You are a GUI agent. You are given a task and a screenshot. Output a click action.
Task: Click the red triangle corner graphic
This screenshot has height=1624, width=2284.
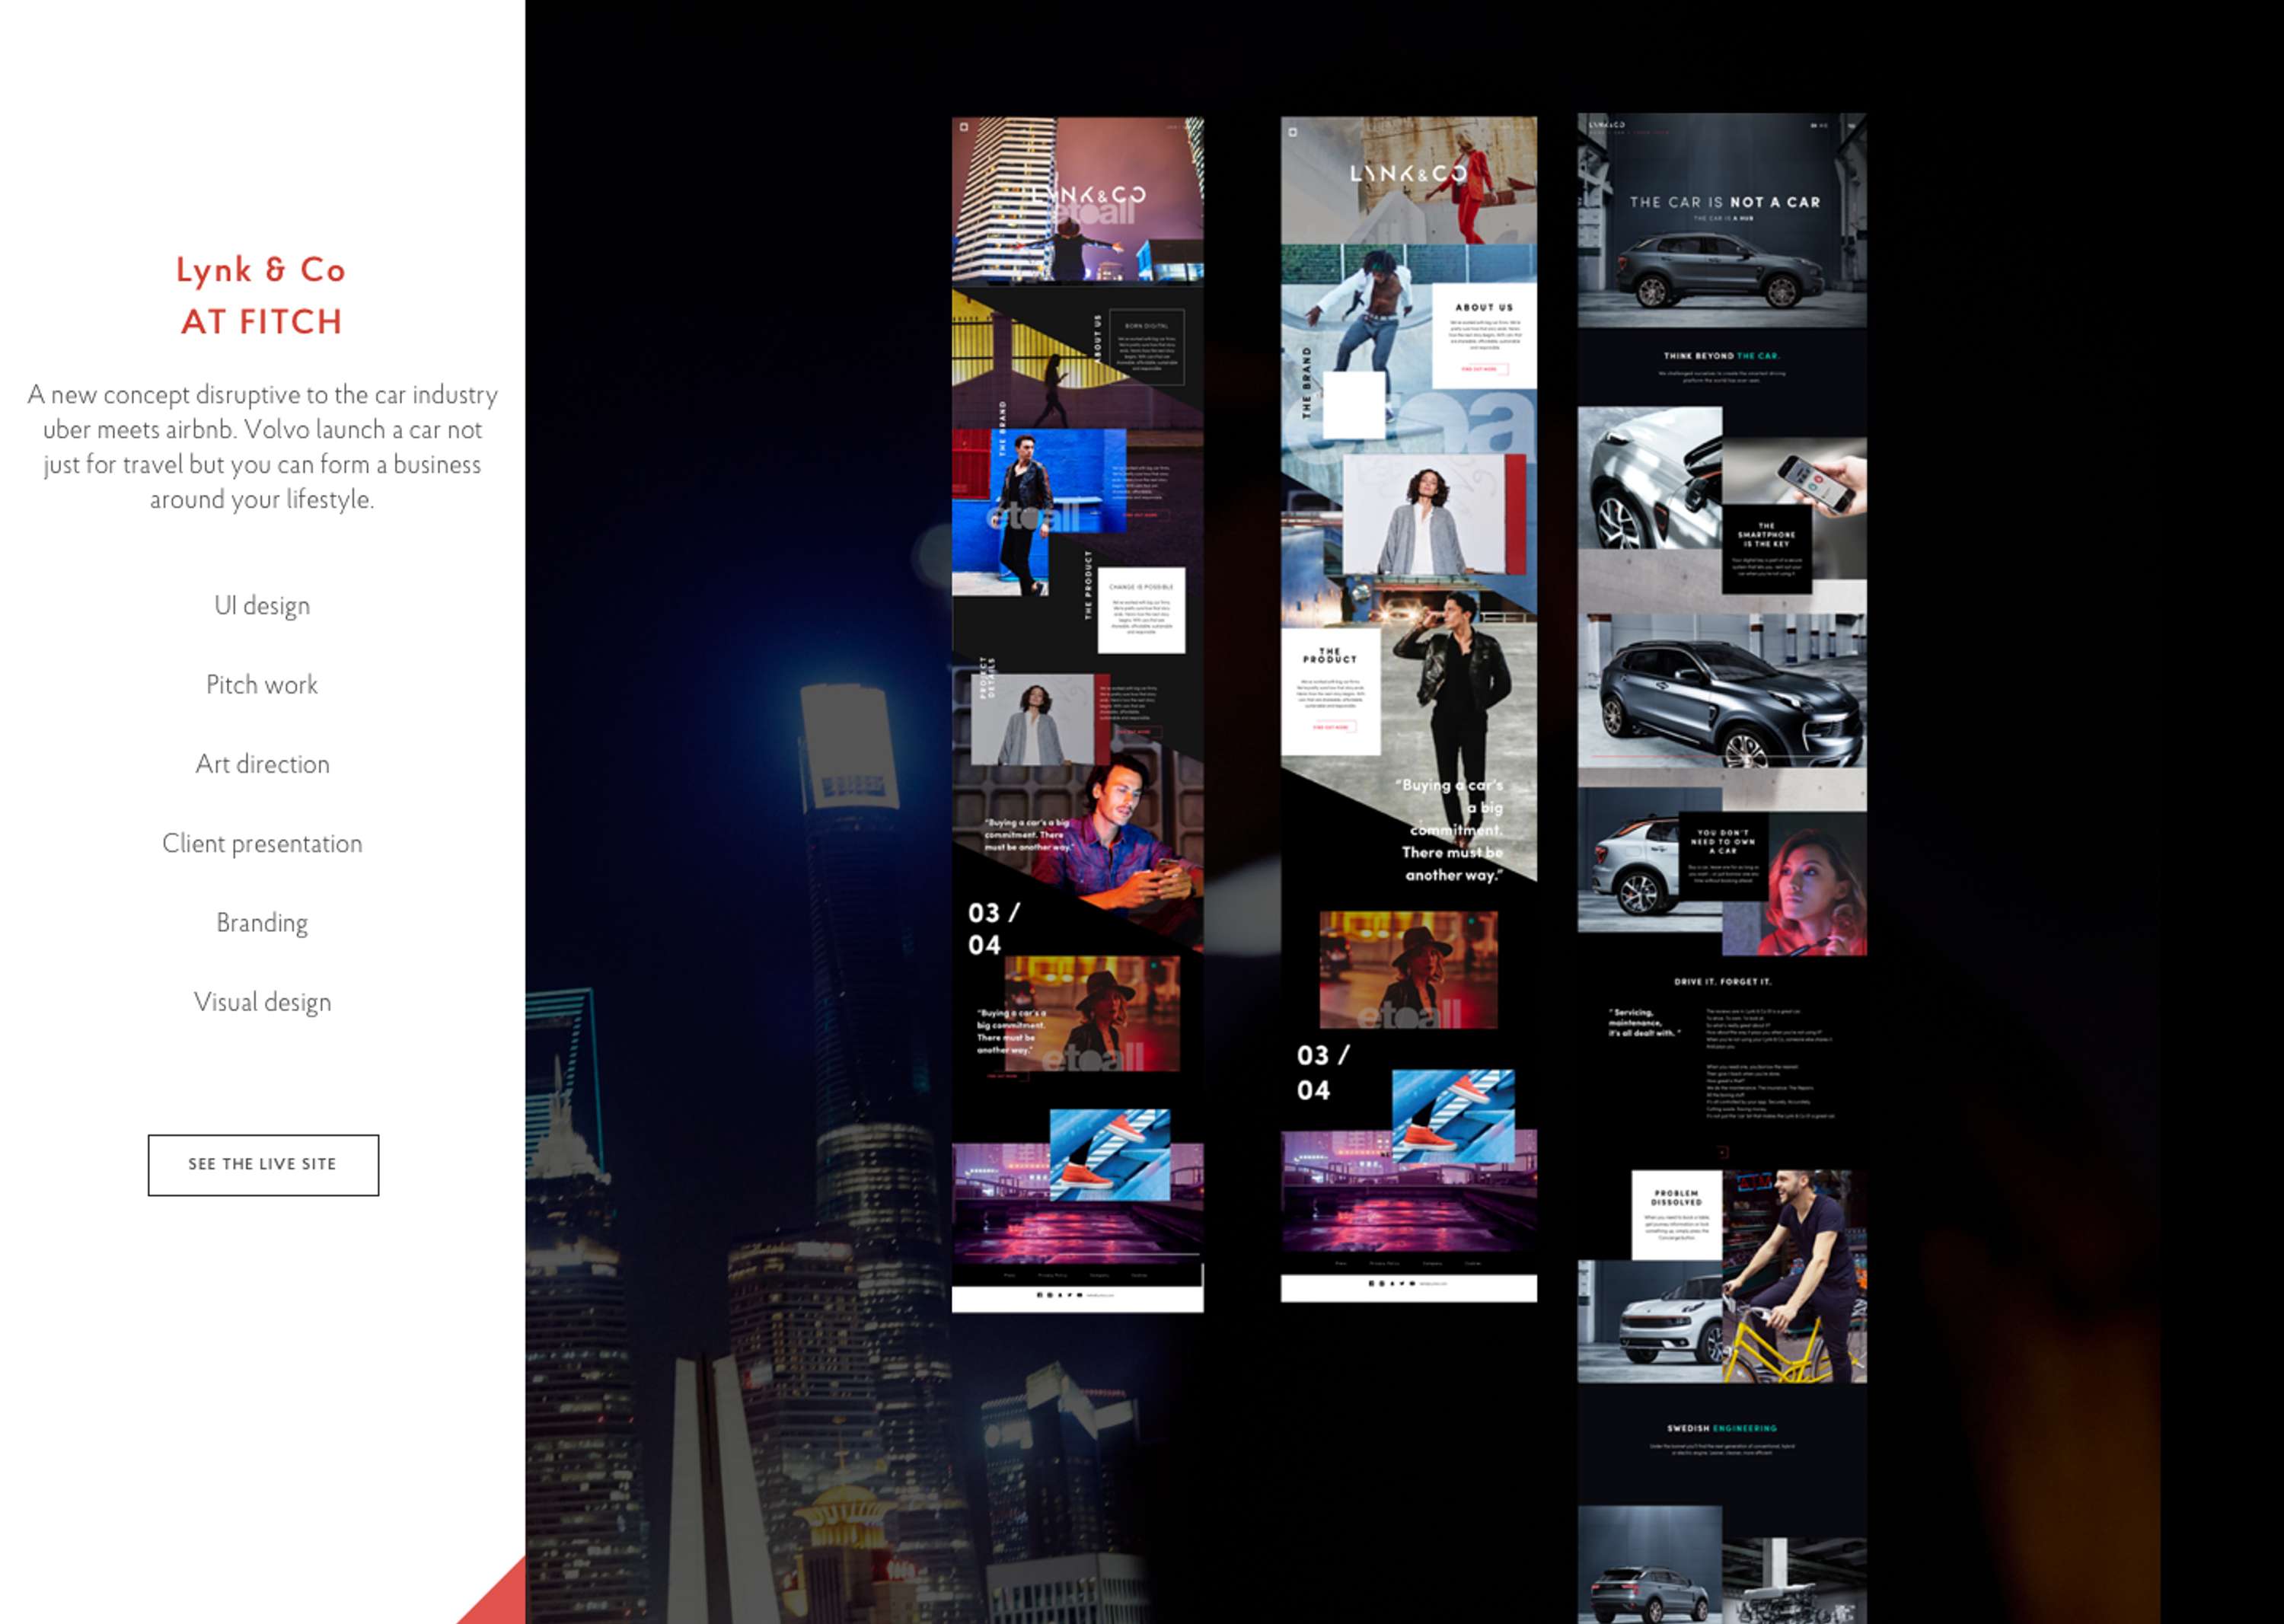tap(499, 1598)
